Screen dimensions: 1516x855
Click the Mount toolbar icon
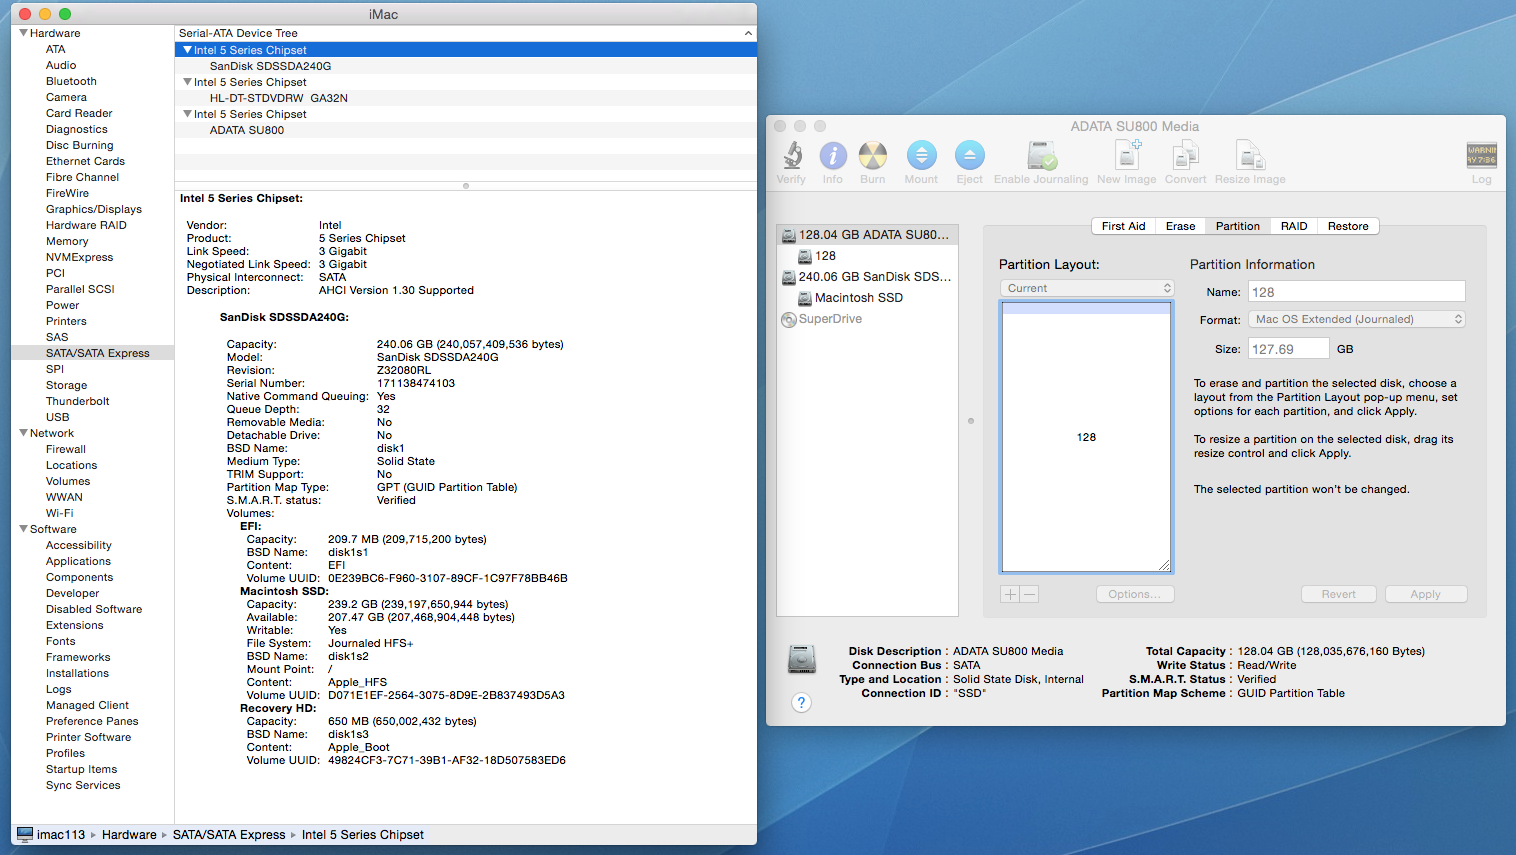point(921,155)
